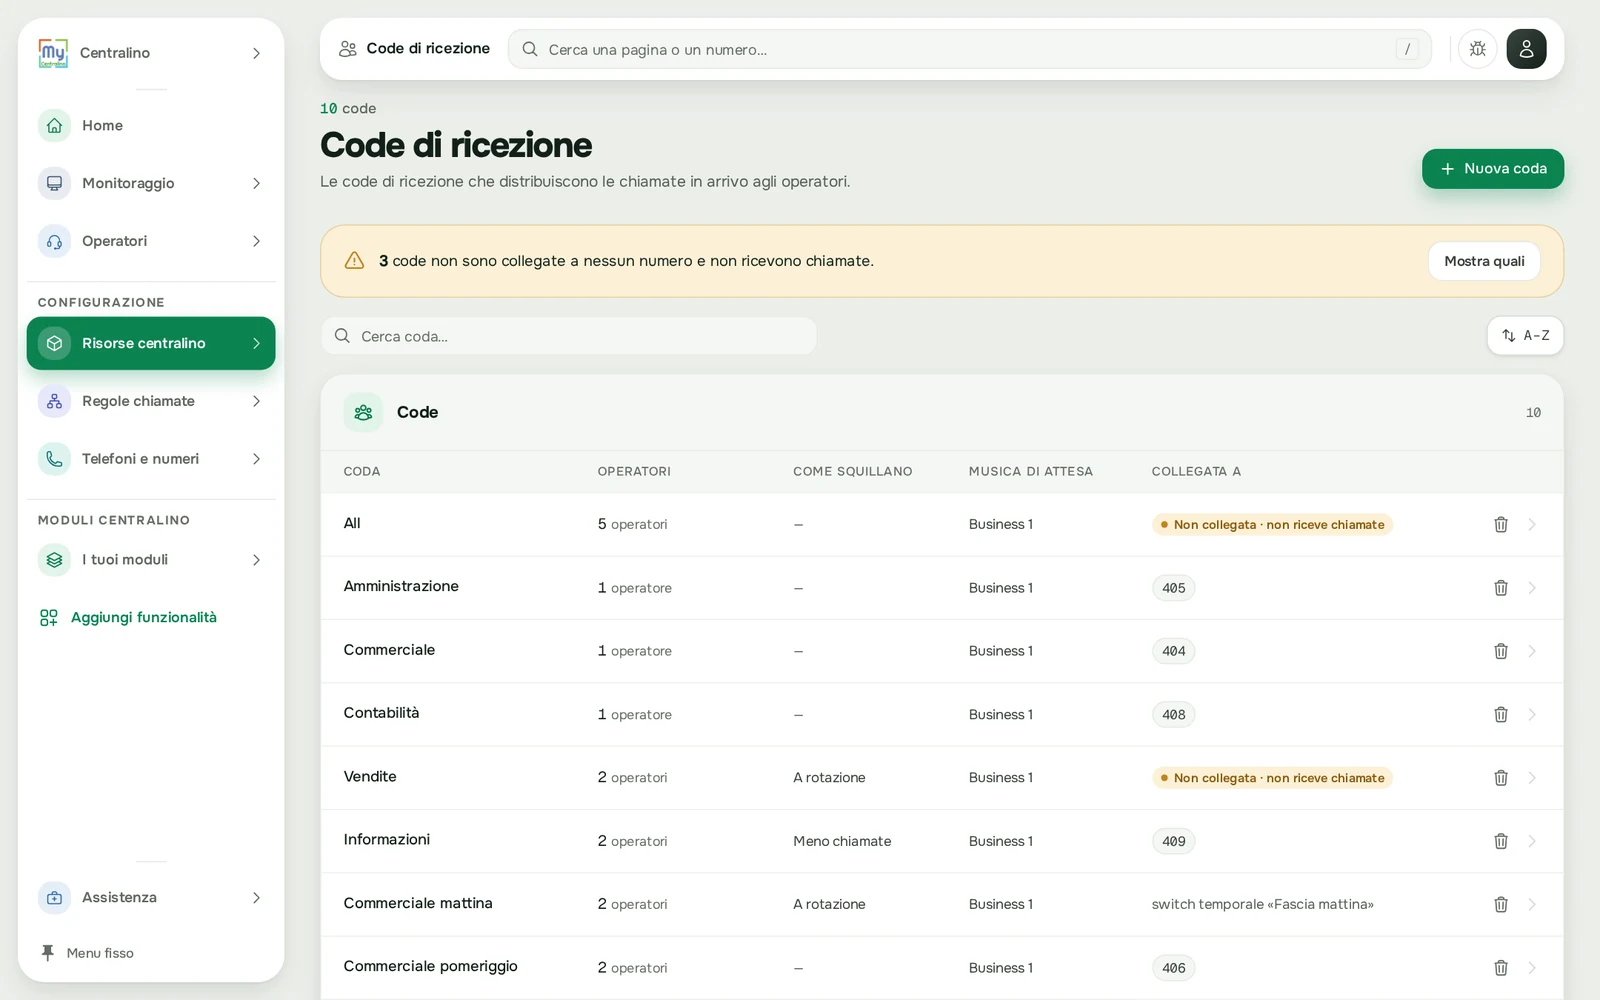This screenshot has height=1000, width=1600.
Task: Go to the Home menu entry
Action: [x=151, y=126]
